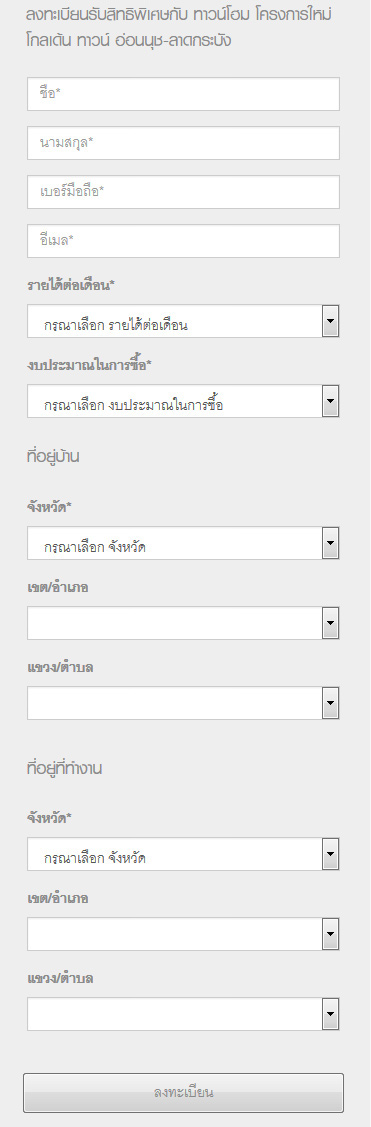The height and width of the screenshot is (1127, 371).
Task: Open the work address จังหวัด province dropdown
Action: pyautogui.click(x=183, y=855)
